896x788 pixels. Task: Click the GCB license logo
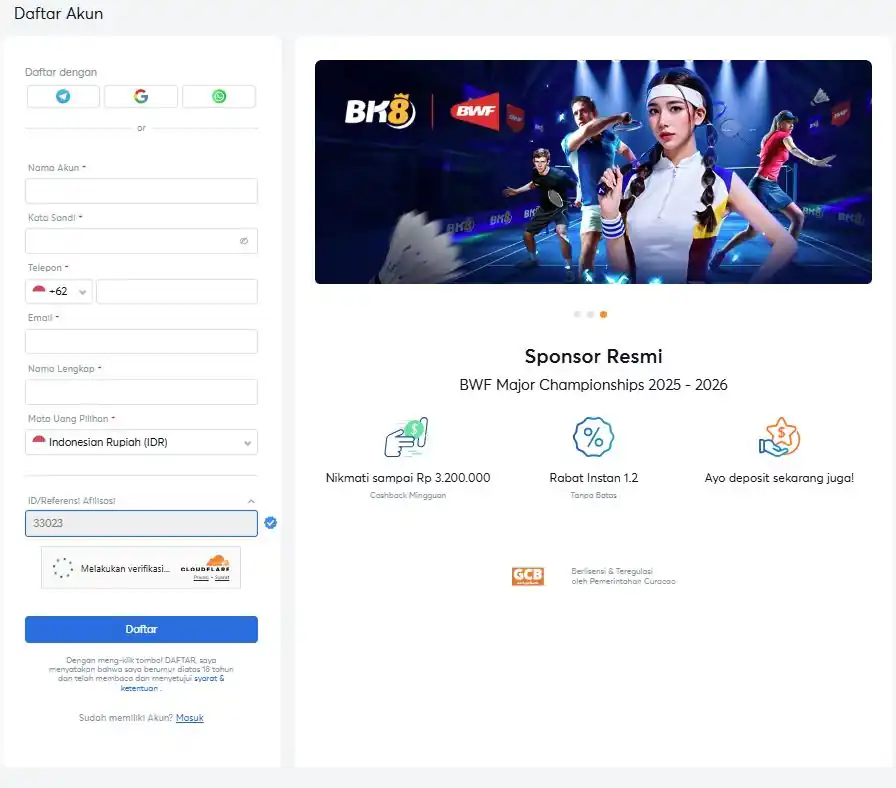[x=527, y=576]
